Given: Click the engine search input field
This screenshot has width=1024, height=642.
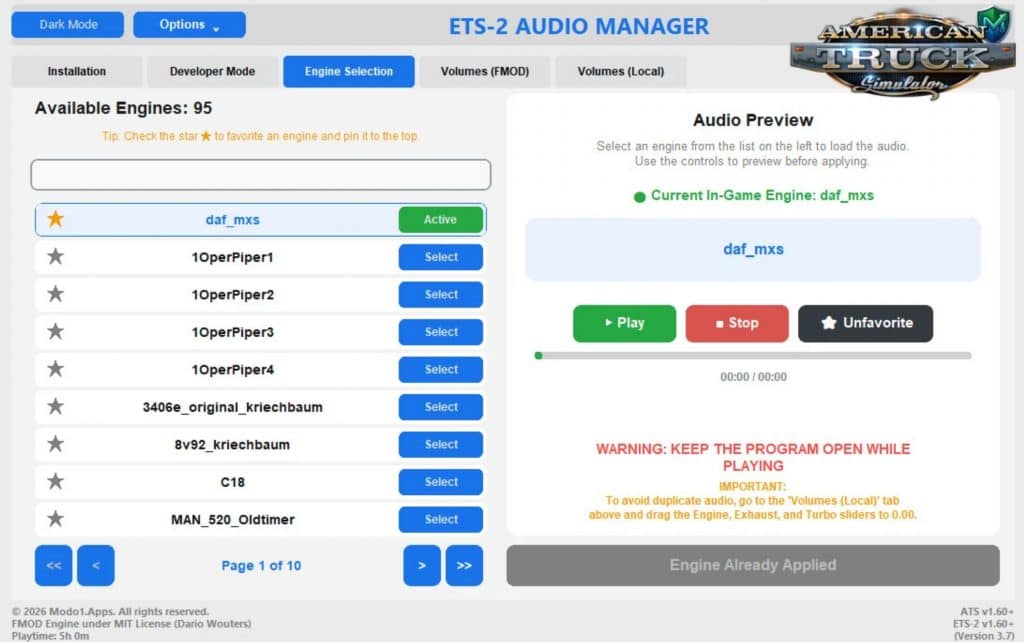Looking at the screenshot, I should click(x=261, y=175).
